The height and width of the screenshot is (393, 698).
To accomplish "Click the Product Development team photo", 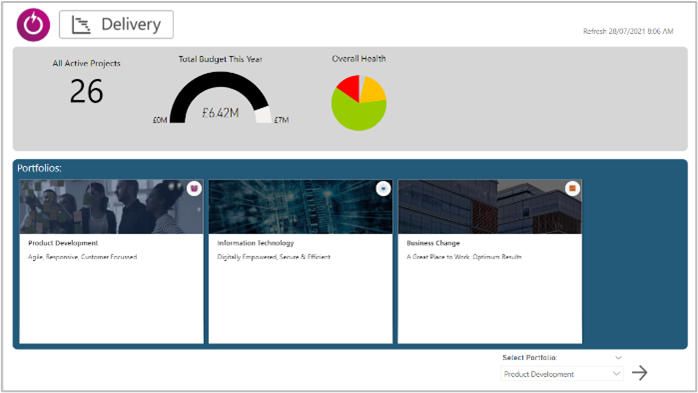I will coord(111,207).
